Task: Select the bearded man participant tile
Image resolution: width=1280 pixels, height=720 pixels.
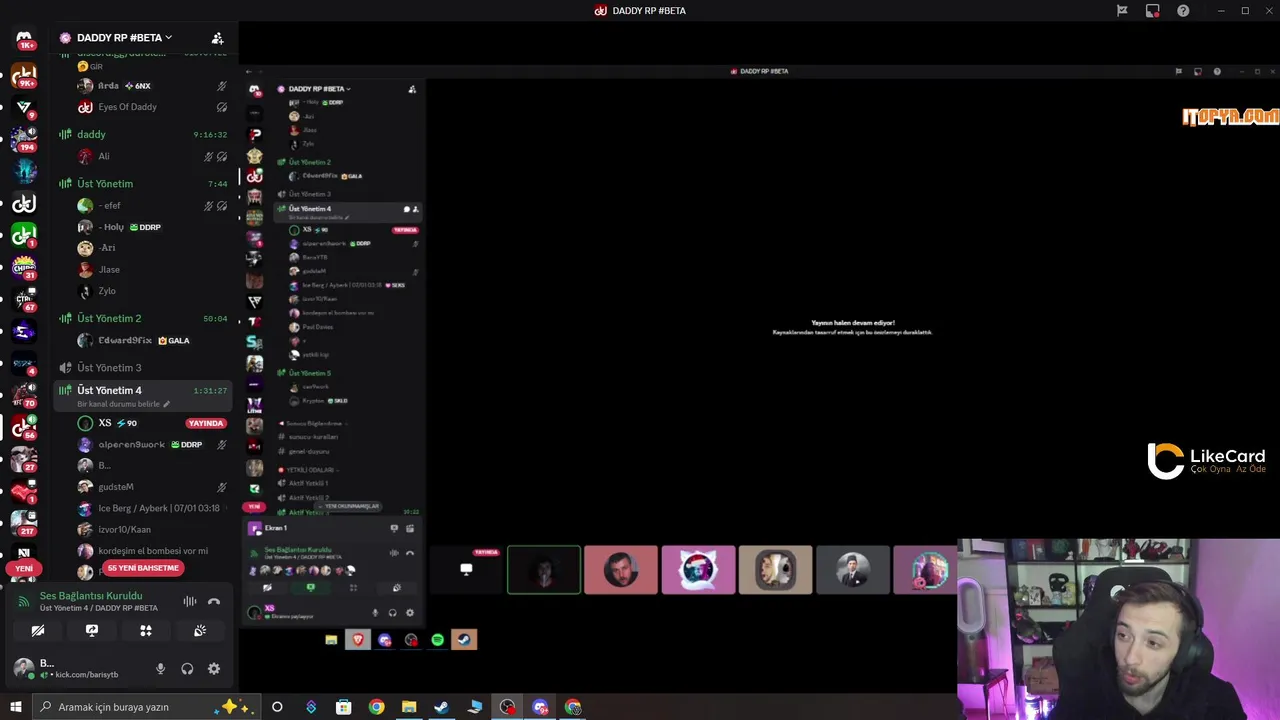Action: 621,570
